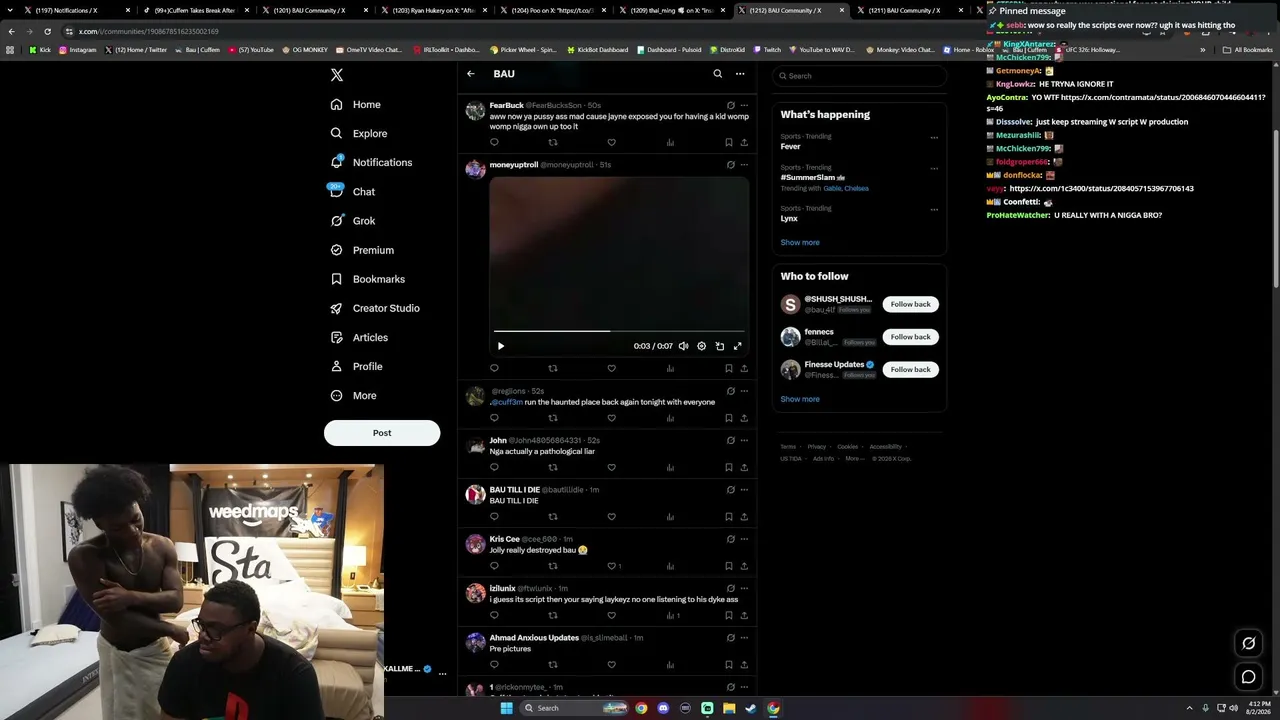Image resolution: width=1280 pixels, height=720 pixels.
Task: Like FearBuck's post
Action: click(611, 142)
